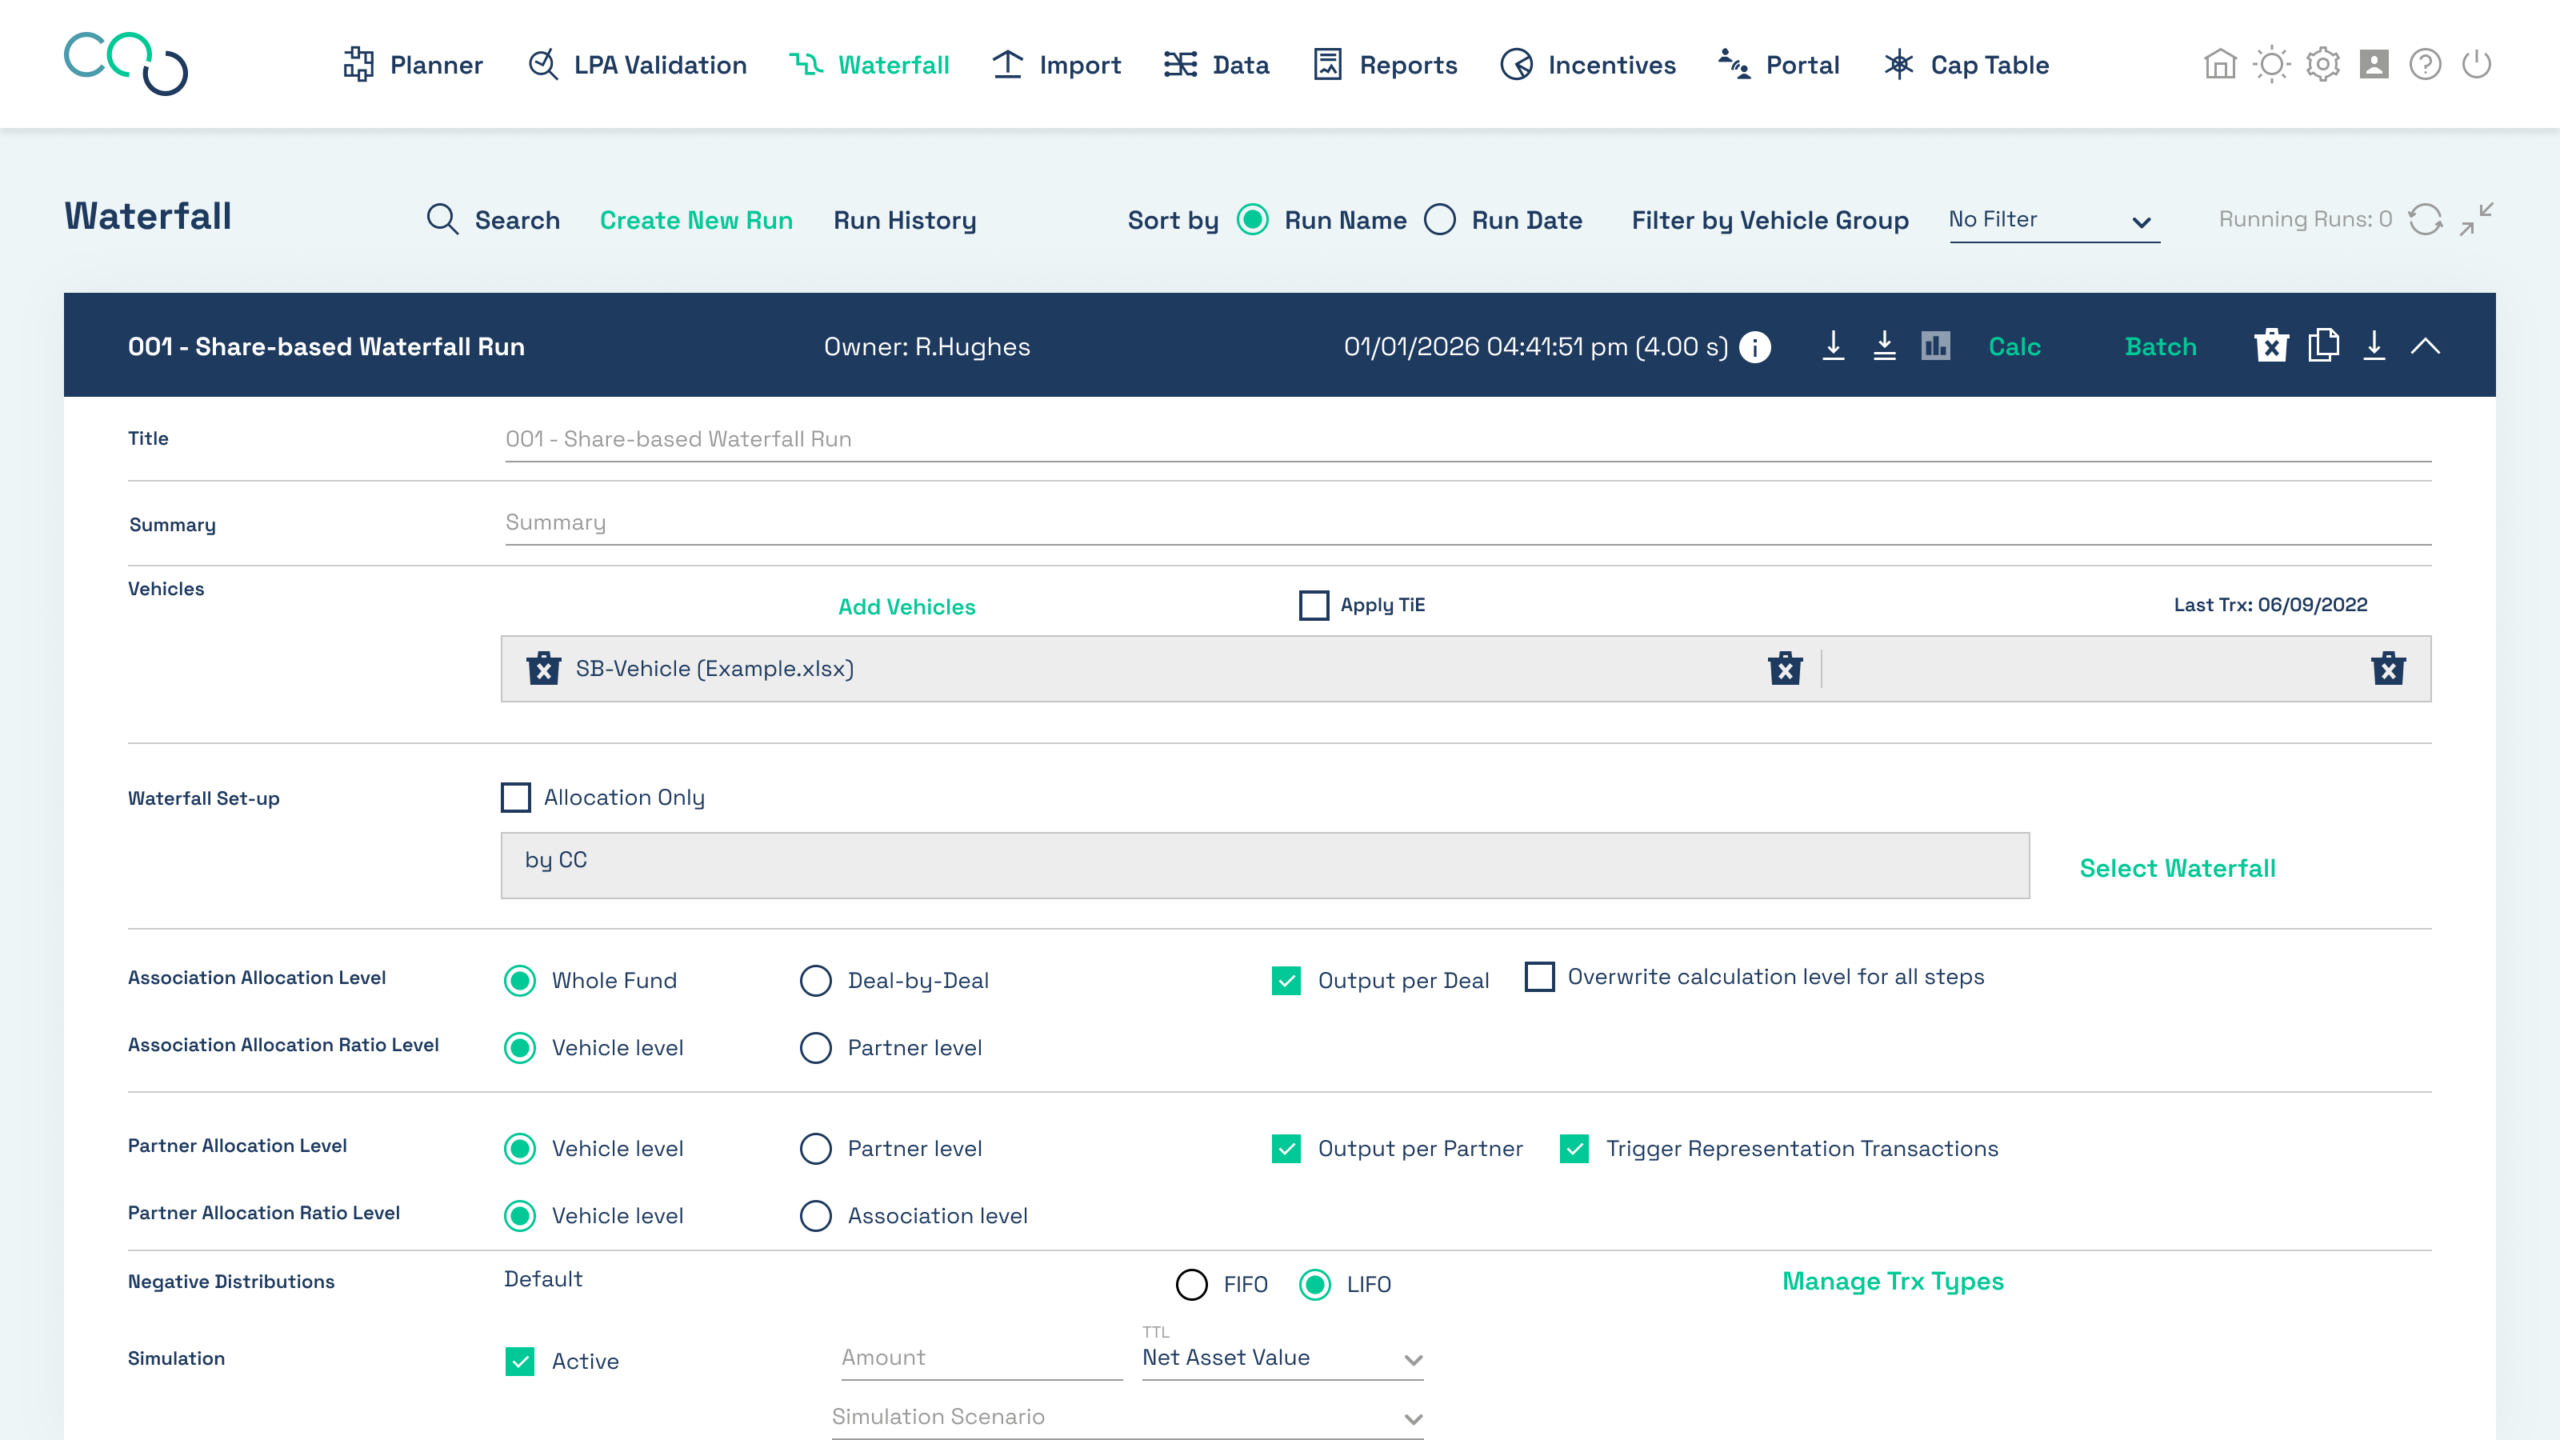The width and height of the screenshot is (2560, 1440).
Task: Click the Summary input field
Action: click(1468, 523)
